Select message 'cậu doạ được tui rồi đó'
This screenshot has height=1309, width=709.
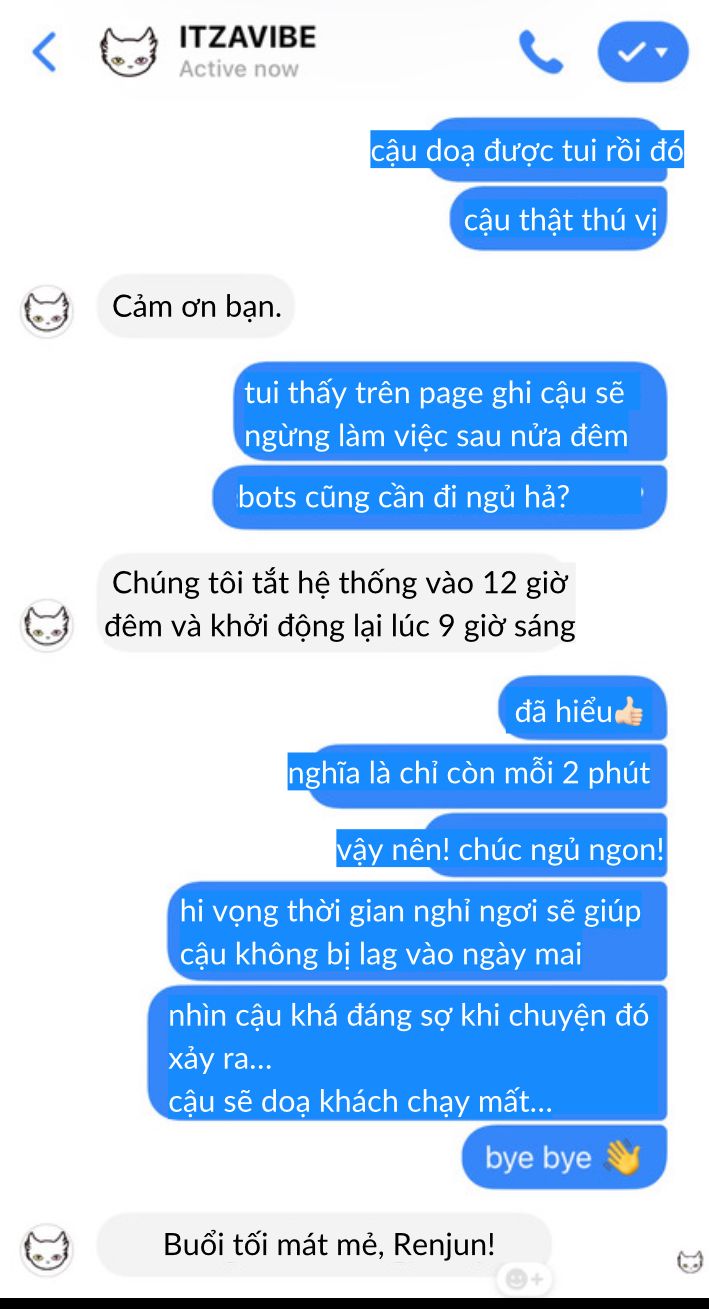527,151
